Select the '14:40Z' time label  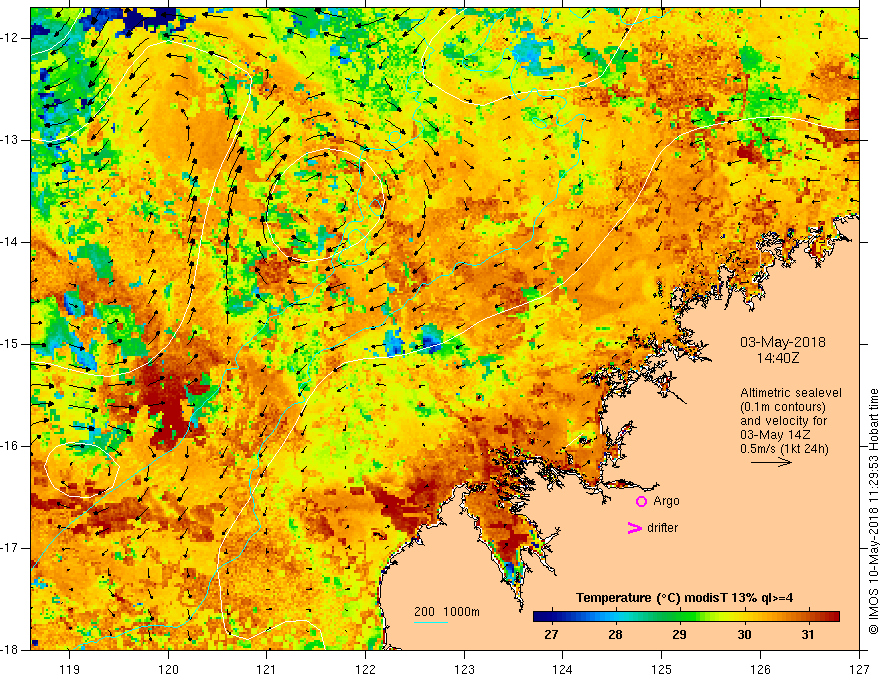click(x=778, y=357)
